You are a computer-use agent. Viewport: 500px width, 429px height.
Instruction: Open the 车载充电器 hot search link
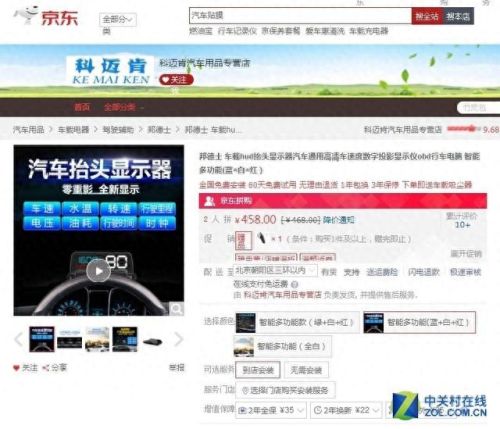369,31
